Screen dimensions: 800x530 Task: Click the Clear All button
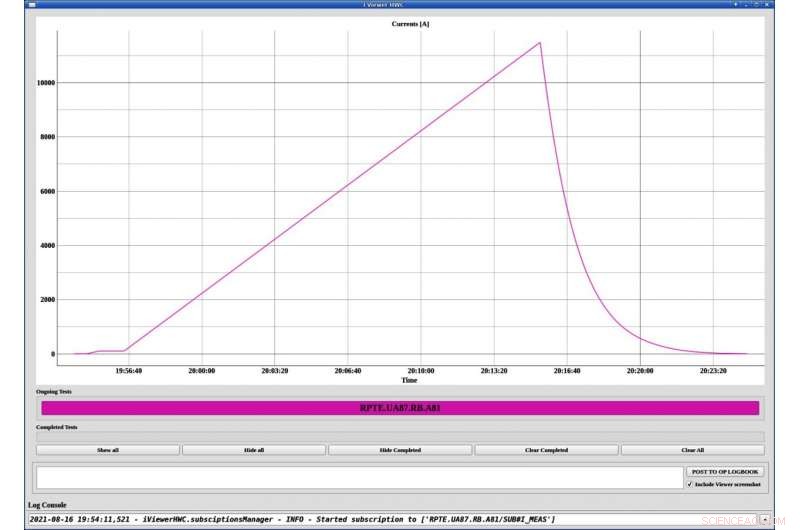point(692,450)
